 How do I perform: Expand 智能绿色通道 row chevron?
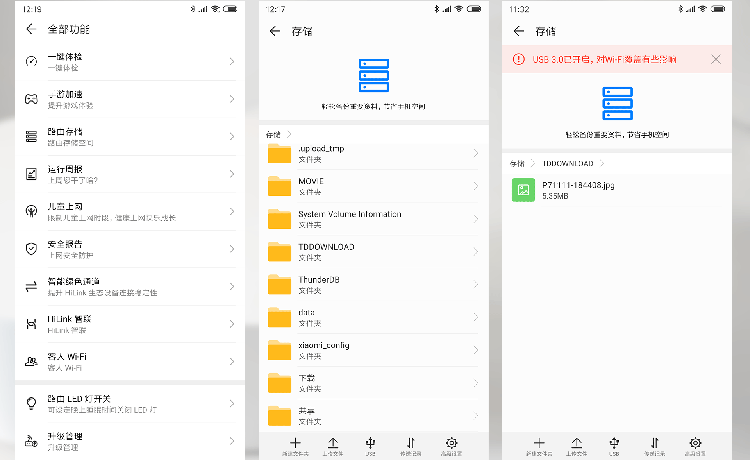(x=232, y=286)
